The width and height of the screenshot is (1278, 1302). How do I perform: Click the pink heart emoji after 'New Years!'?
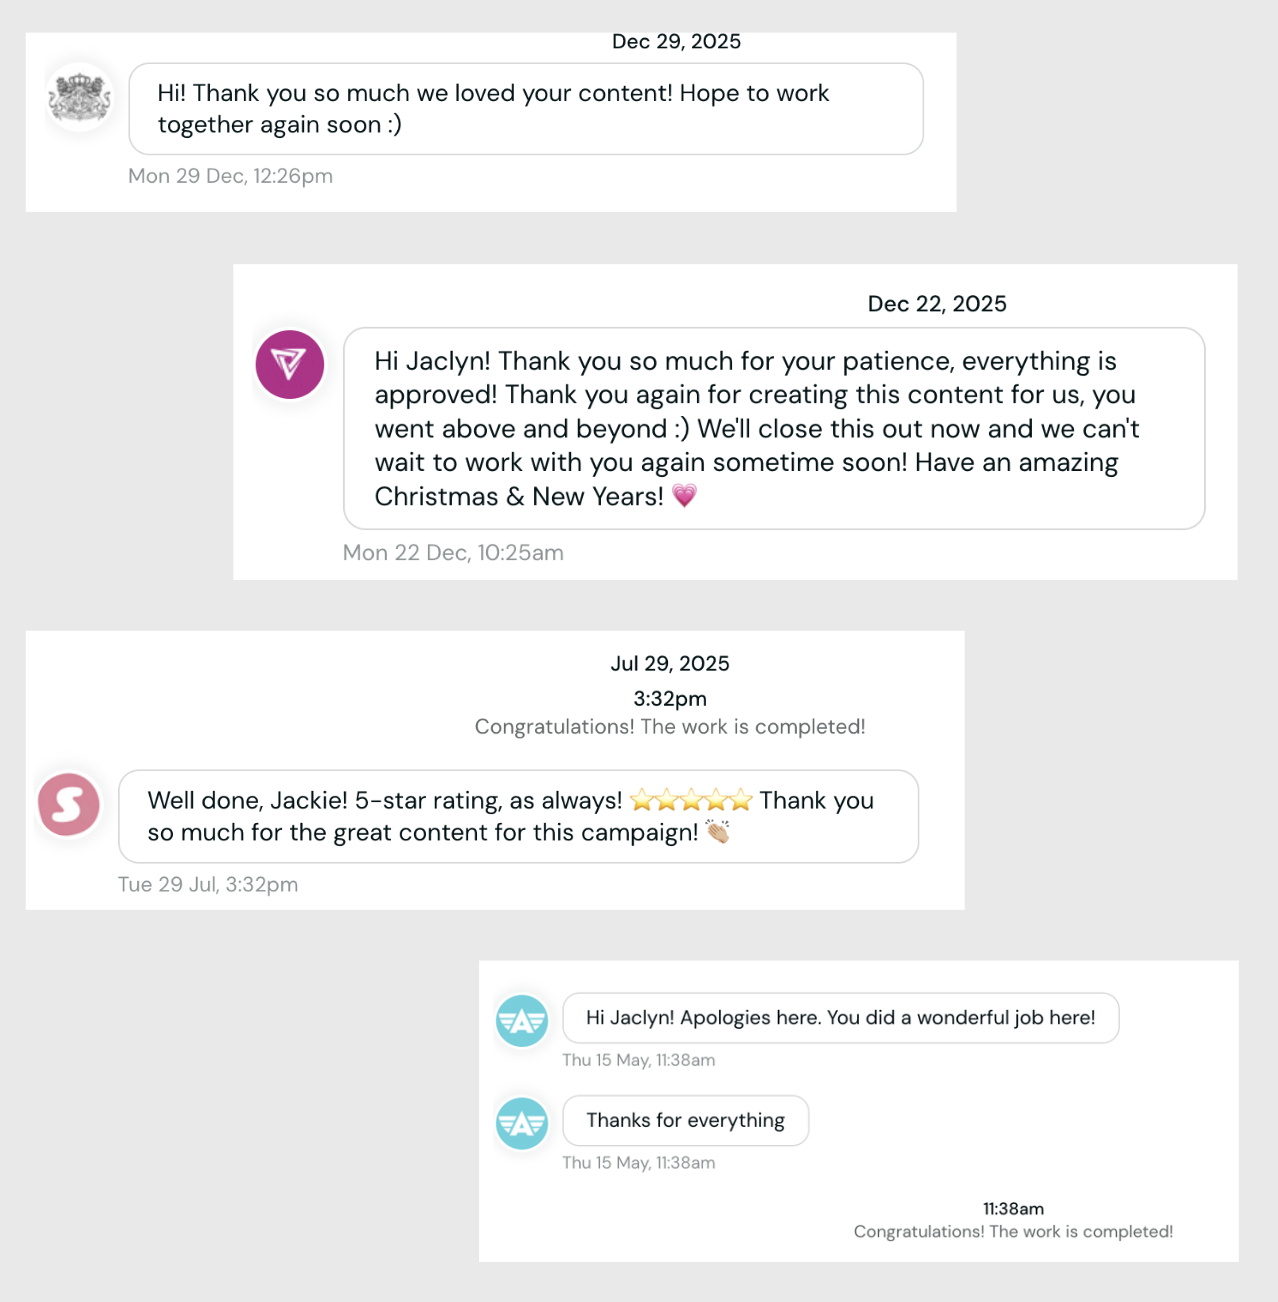684,496
